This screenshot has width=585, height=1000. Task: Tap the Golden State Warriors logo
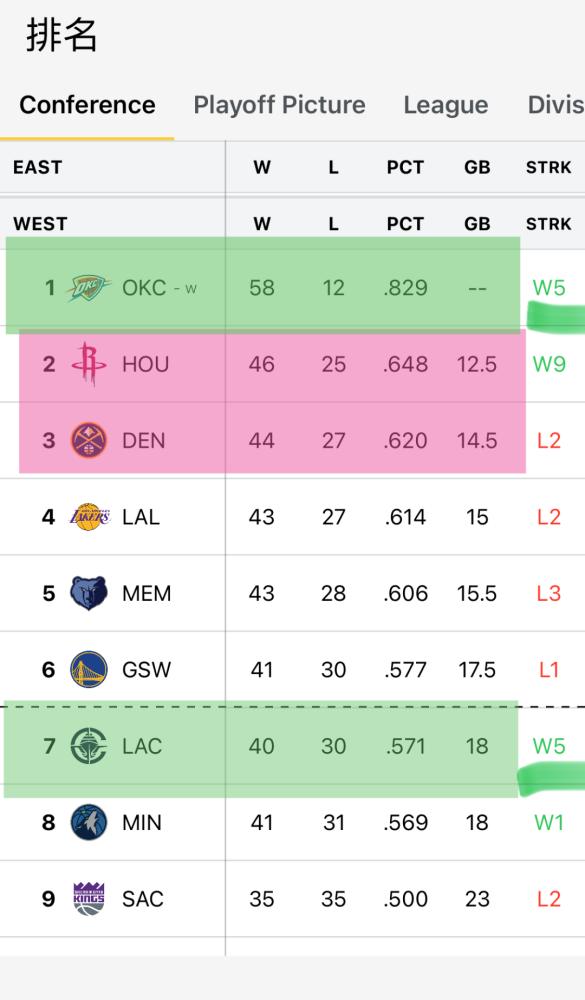click(x=89, y=670)
